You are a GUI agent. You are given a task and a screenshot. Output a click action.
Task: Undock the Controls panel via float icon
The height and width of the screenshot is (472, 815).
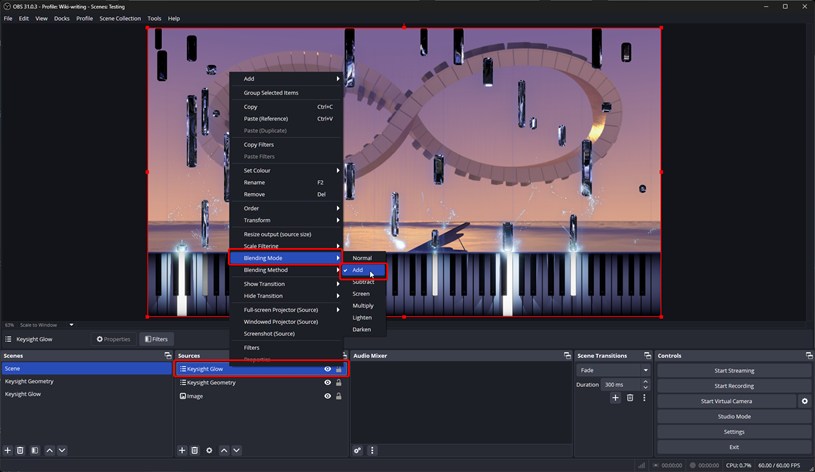point(809,355)
